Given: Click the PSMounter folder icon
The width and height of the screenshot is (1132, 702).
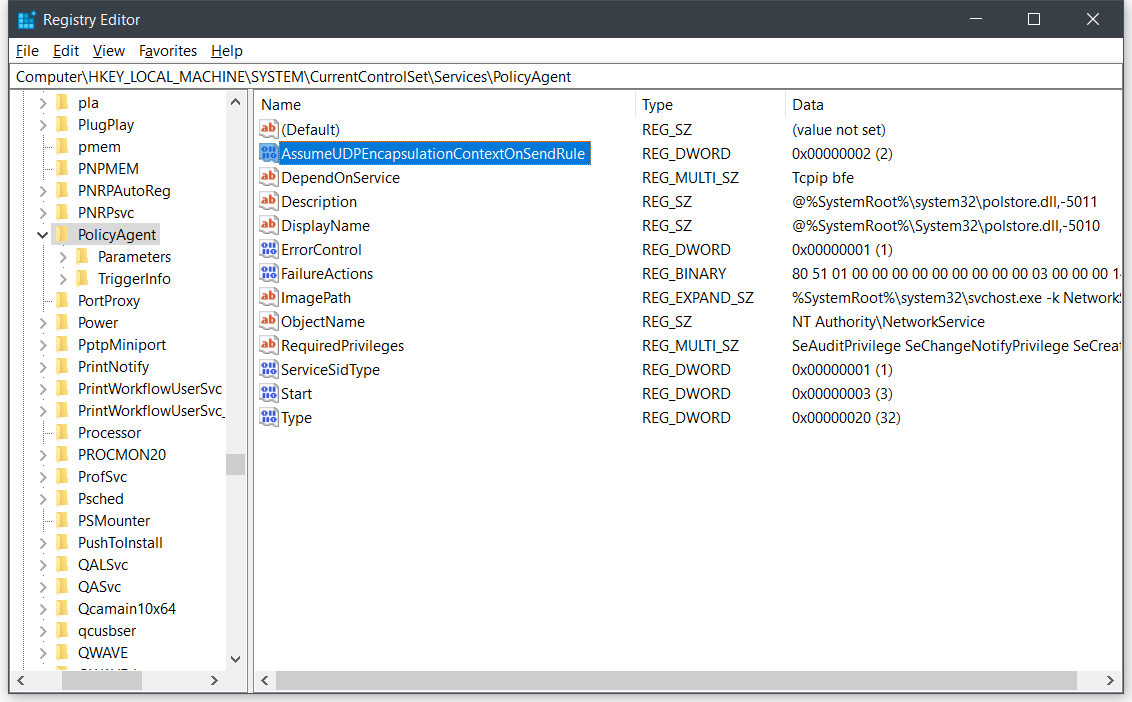Looking at the screenshot, I should pyautogui.click(x=63, y=521).
